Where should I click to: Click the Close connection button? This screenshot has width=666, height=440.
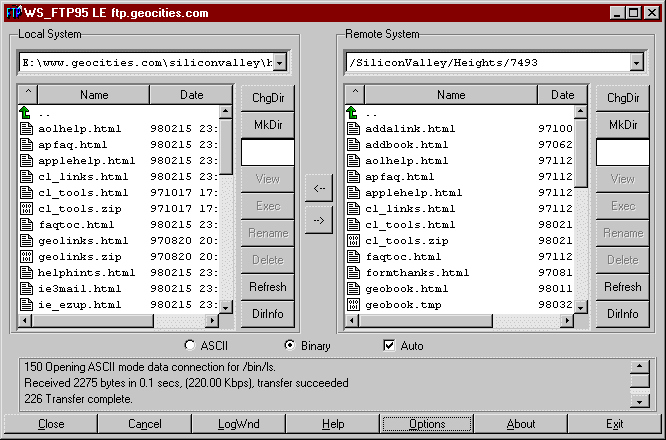(51, 424)
